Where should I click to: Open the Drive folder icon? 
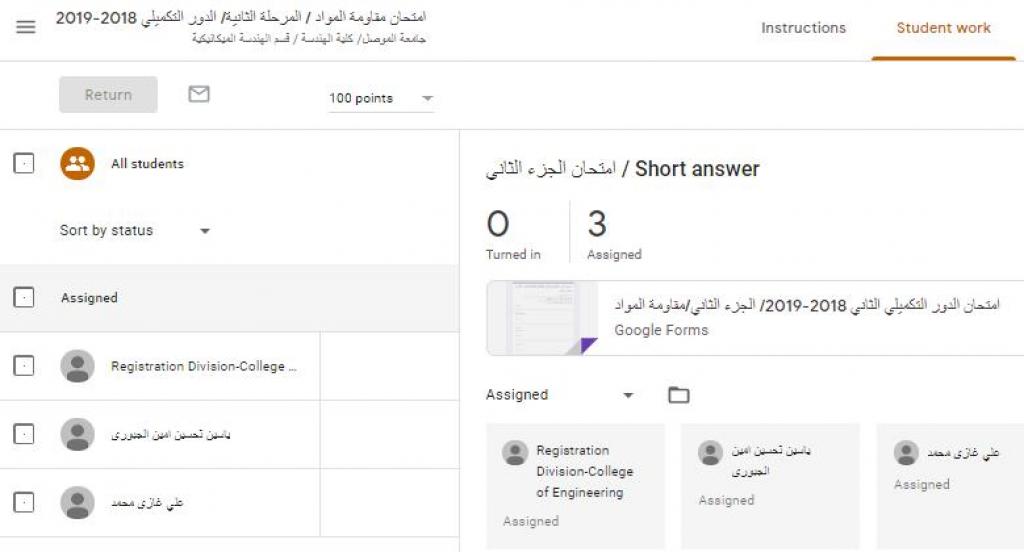[x=679, y=395]
